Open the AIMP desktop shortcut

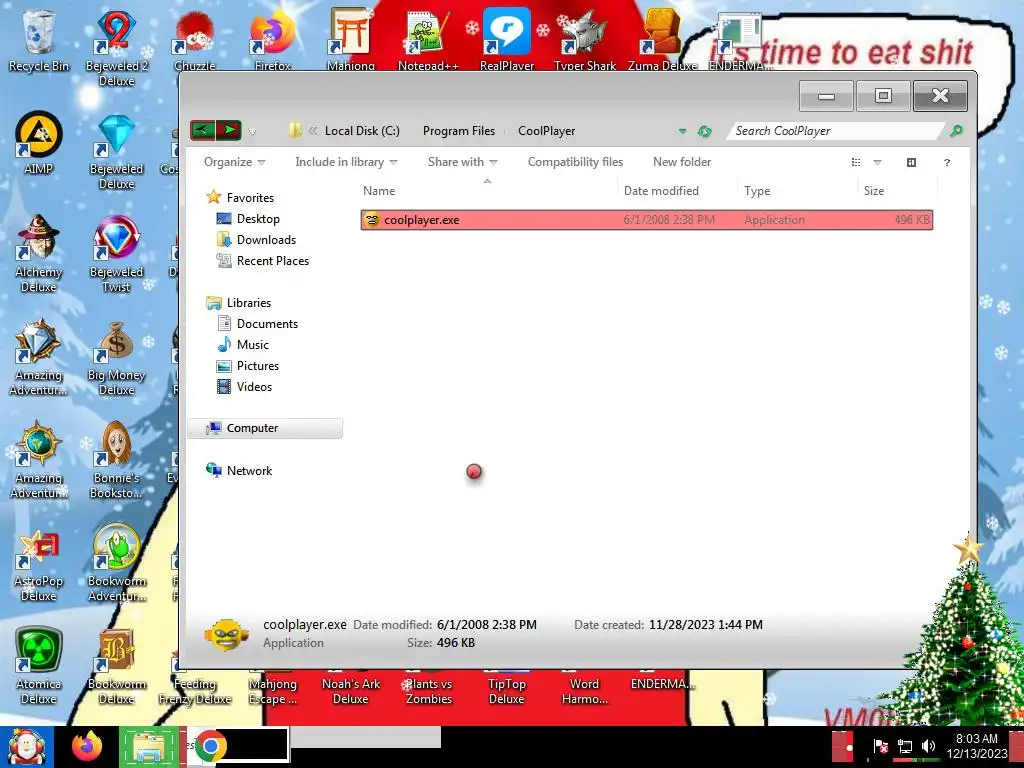point(39,142)
